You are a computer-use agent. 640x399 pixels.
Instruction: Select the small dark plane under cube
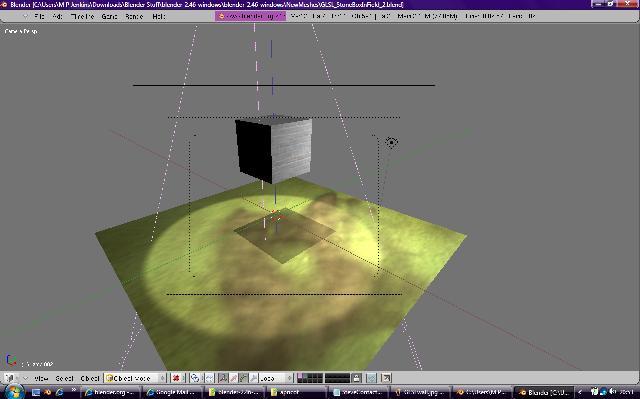click(x=284, y=235)
